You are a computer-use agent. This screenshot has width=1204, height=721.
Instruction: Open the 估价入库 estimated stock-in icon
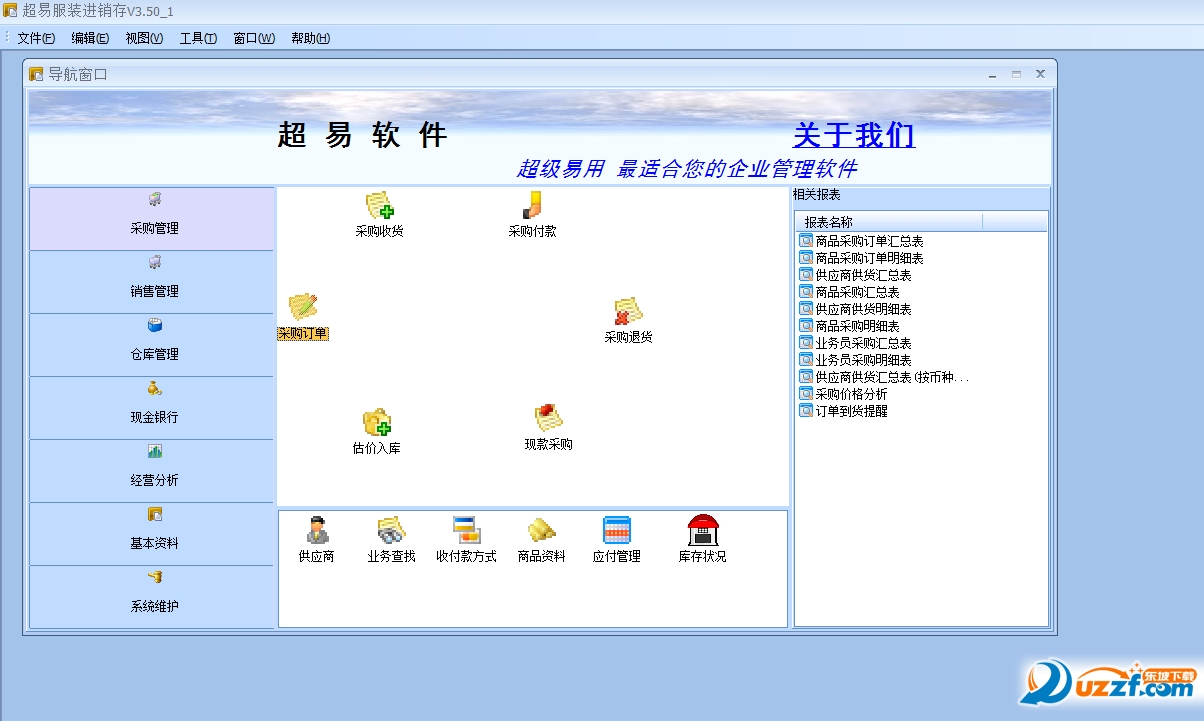pos(377,431)
